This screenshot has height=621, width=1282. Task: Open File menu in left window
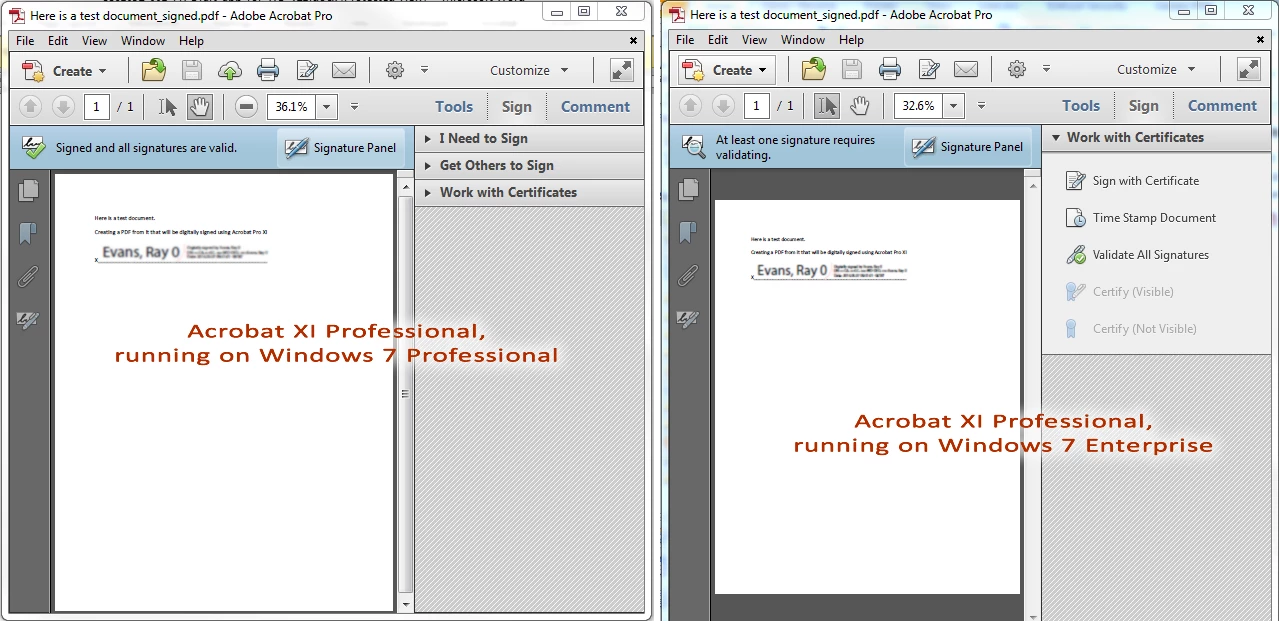click(25, 41)
